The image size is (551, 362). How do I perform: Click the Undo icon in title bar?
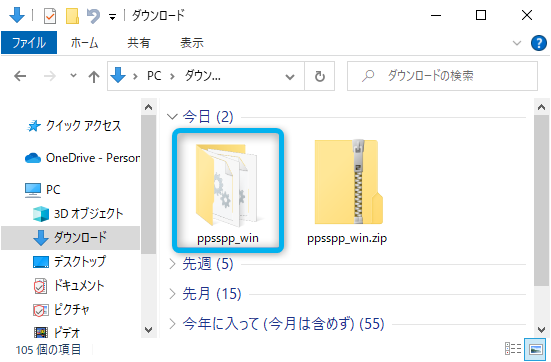93,16
